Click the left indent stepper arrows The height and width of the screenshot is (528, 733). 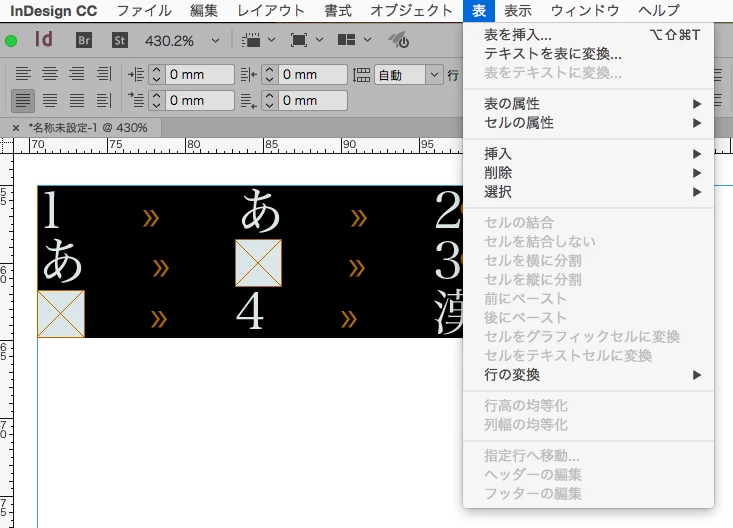[x=157, y=74]
